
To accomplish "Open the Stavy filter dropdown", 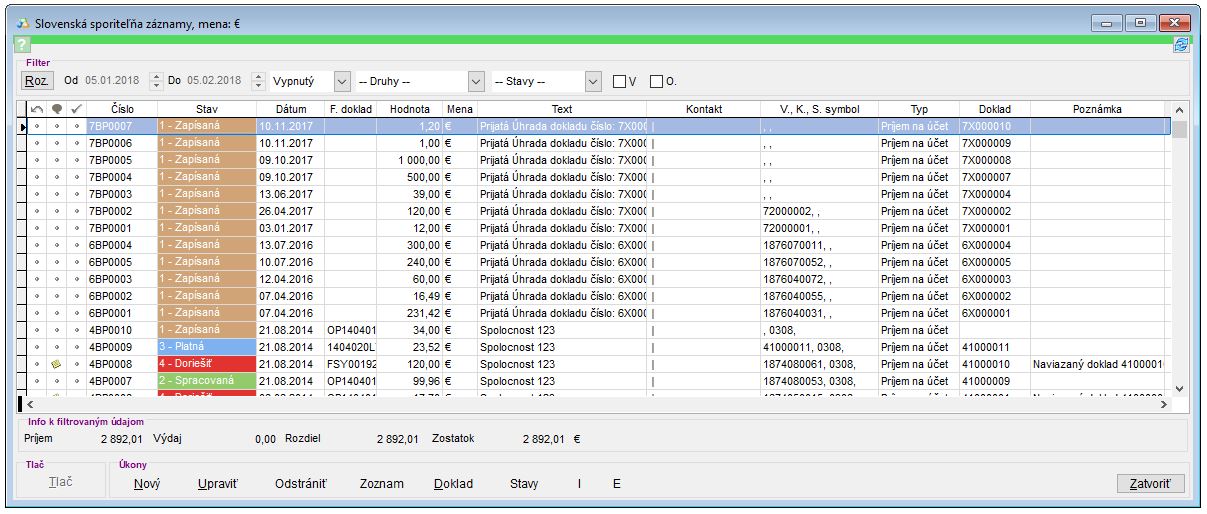I will [593, 81].
